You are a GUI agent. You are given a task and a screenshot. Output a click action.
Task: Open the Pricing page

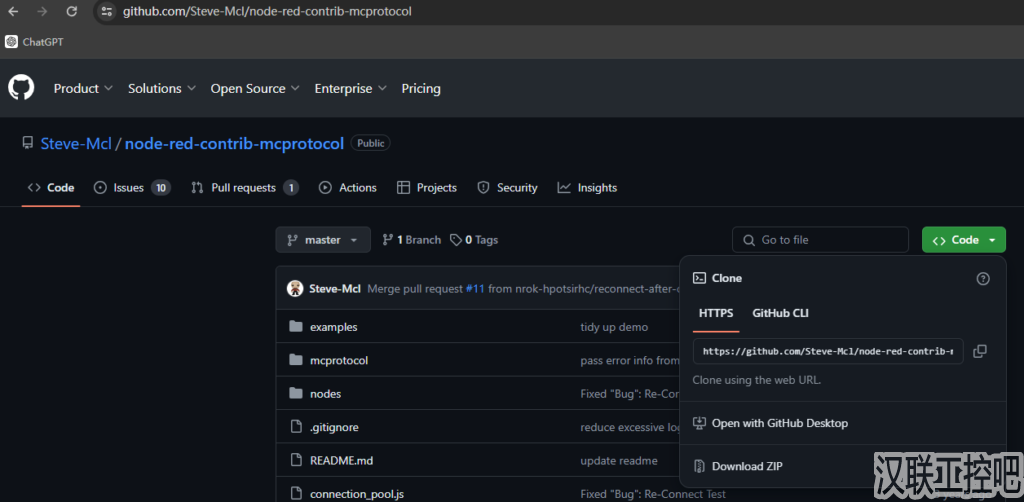pos(421,88)
